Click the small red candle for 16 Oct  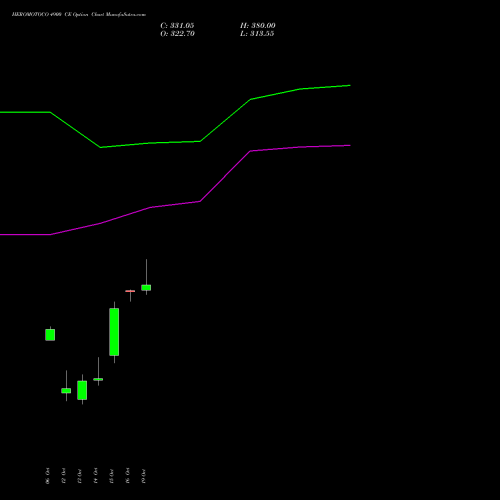pos(130,291)
